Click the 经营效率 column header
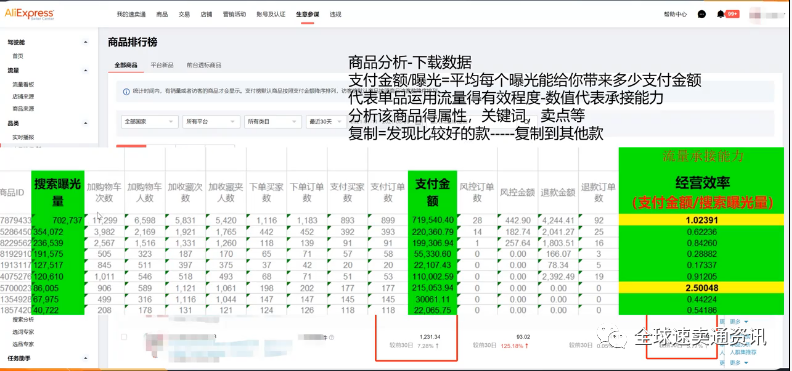The width and height of the screenshot is (792, 371). 702,192
